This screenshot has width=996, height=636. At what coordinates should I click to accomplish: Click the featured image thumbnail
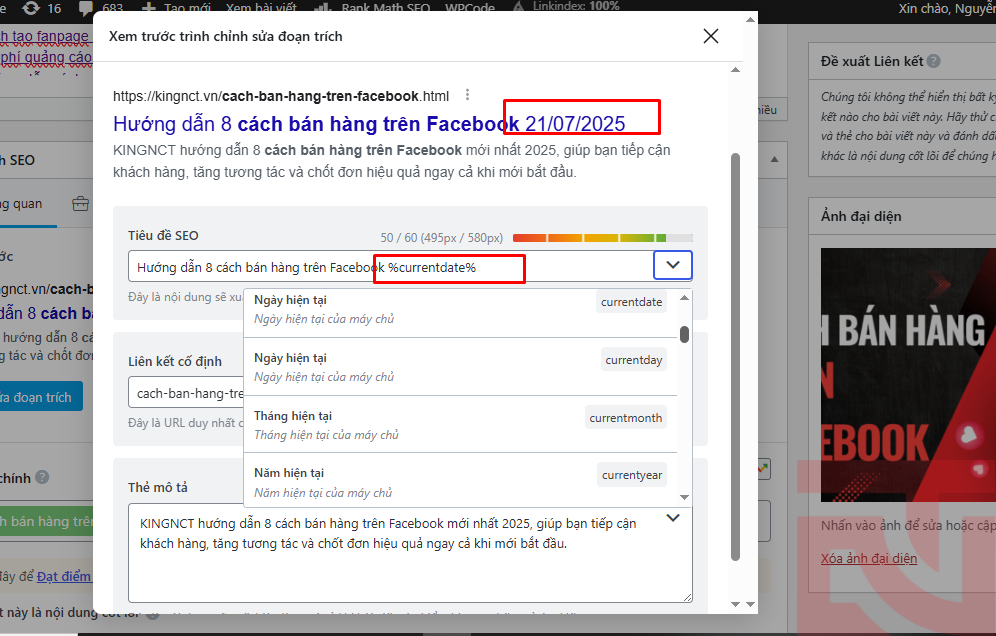pyautogui.click(x=908, y=375)
